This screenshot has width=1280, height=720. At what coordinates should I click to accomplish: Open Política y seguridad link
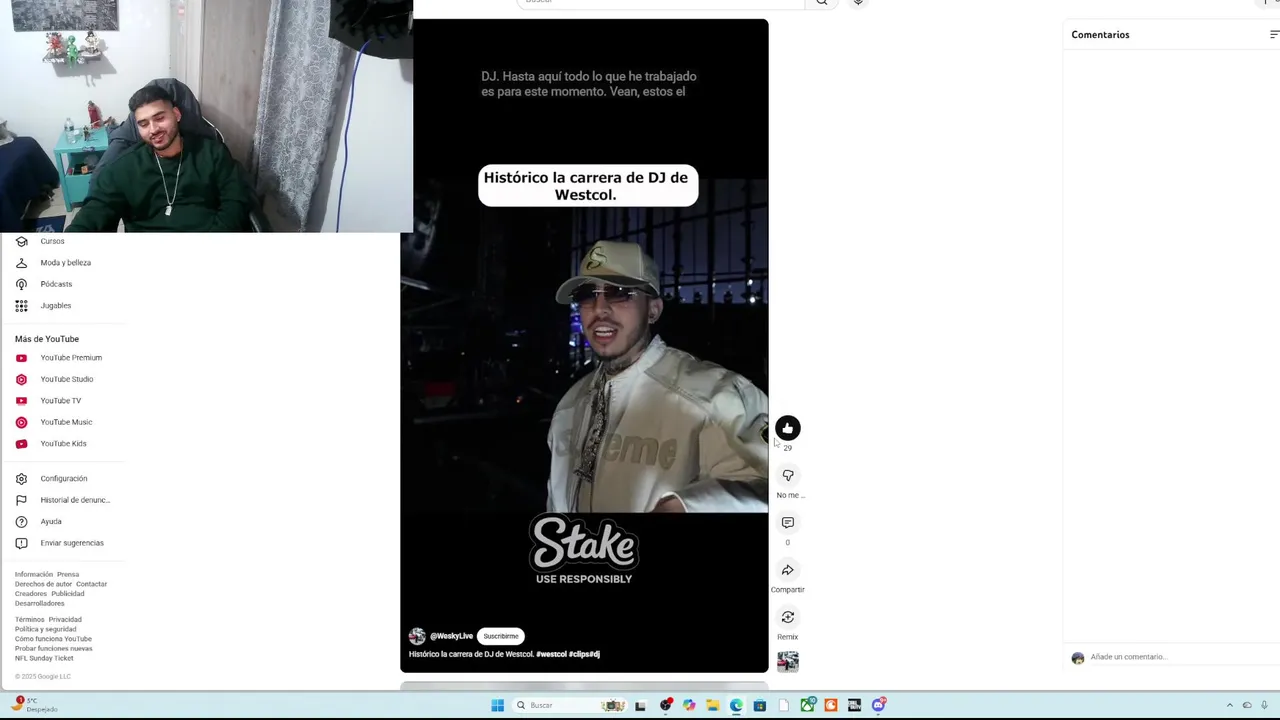46,629
